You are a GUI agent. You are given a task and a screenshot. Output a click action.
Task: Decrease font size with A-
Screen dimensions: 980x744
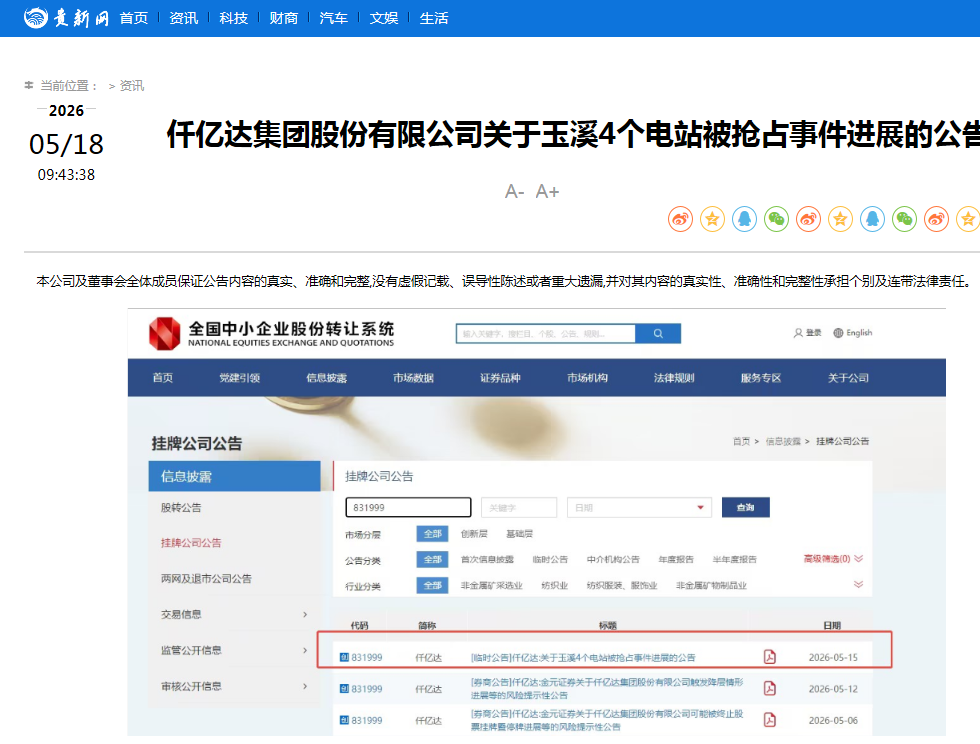(514, 191)
